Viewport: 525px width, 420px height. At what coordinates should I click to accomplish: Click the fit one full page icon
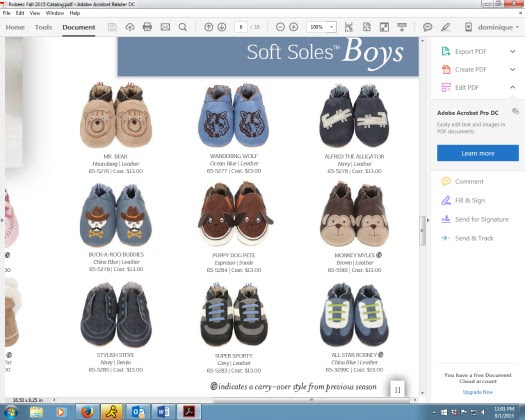click(367, 27)
